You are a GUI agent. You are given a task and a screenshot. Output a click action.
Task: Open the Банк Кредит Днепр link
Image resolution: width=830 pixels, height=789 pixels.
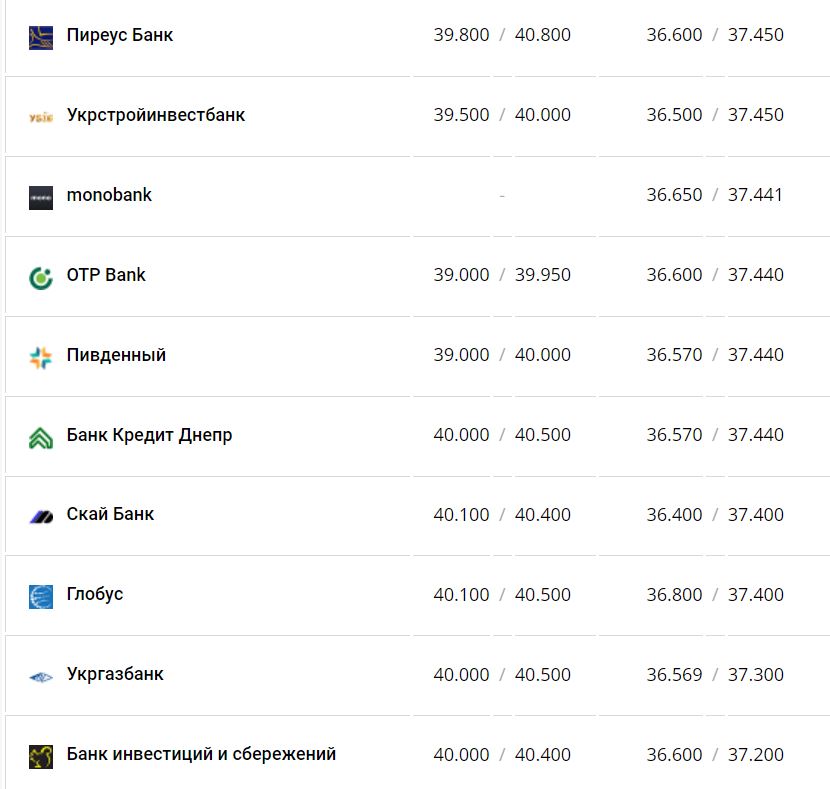point(149,435)
